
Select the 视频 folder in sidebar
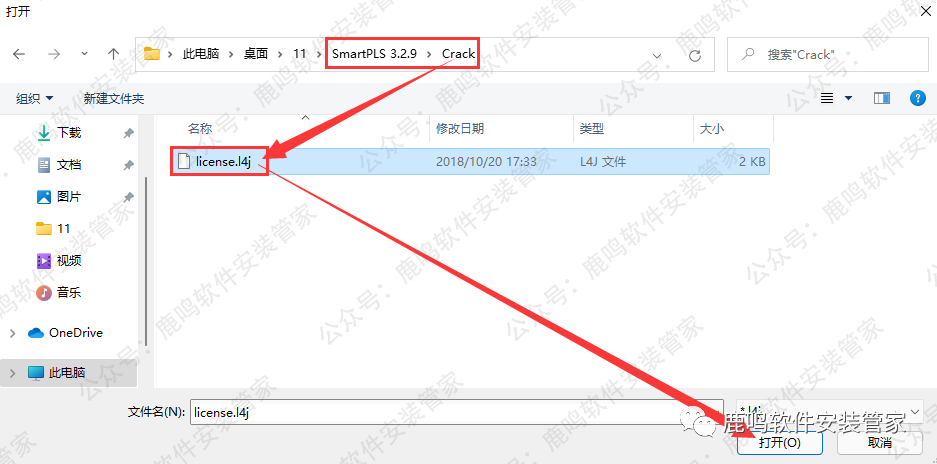coord(69,260)
